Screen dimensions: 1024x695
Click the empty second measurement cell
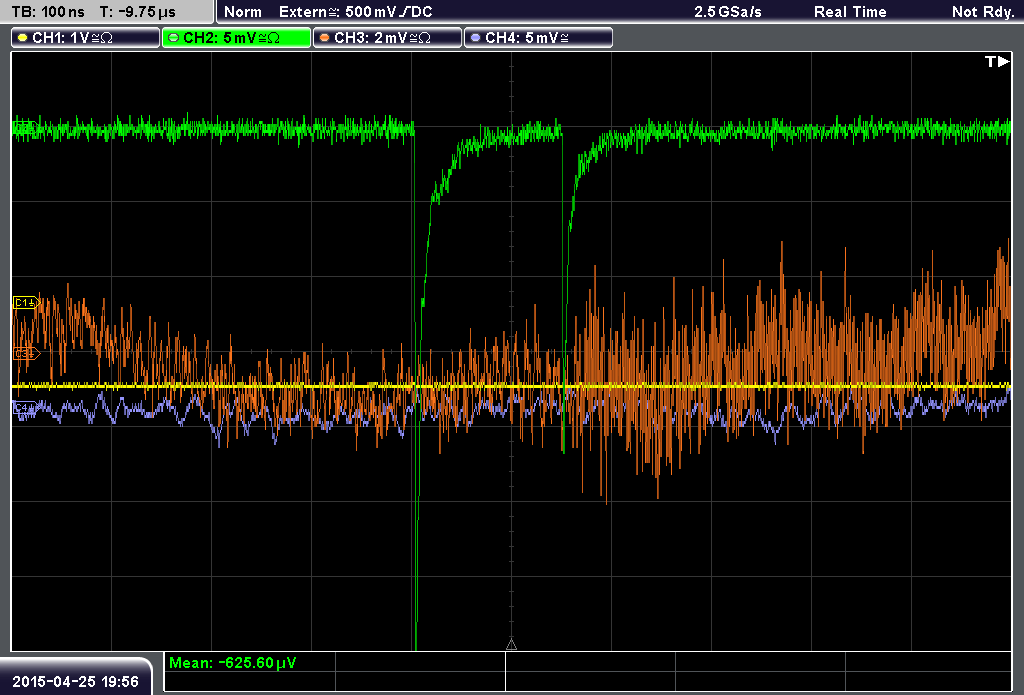pyautogui.click(x=420, y=662)
